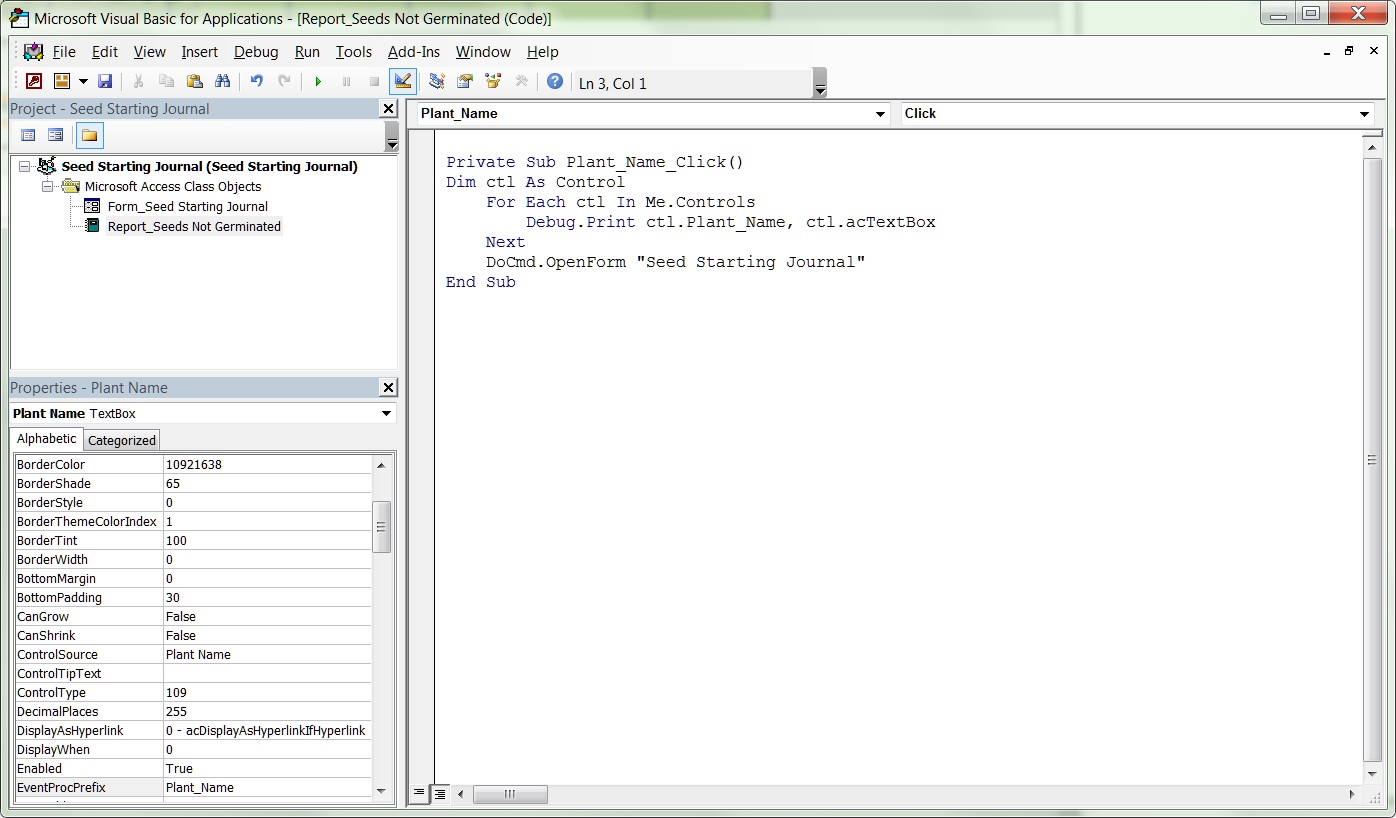This screenshot has height=818, width=1396.
Task: Switch to the Categorized properties tab
Action: (x=122, y=440)
